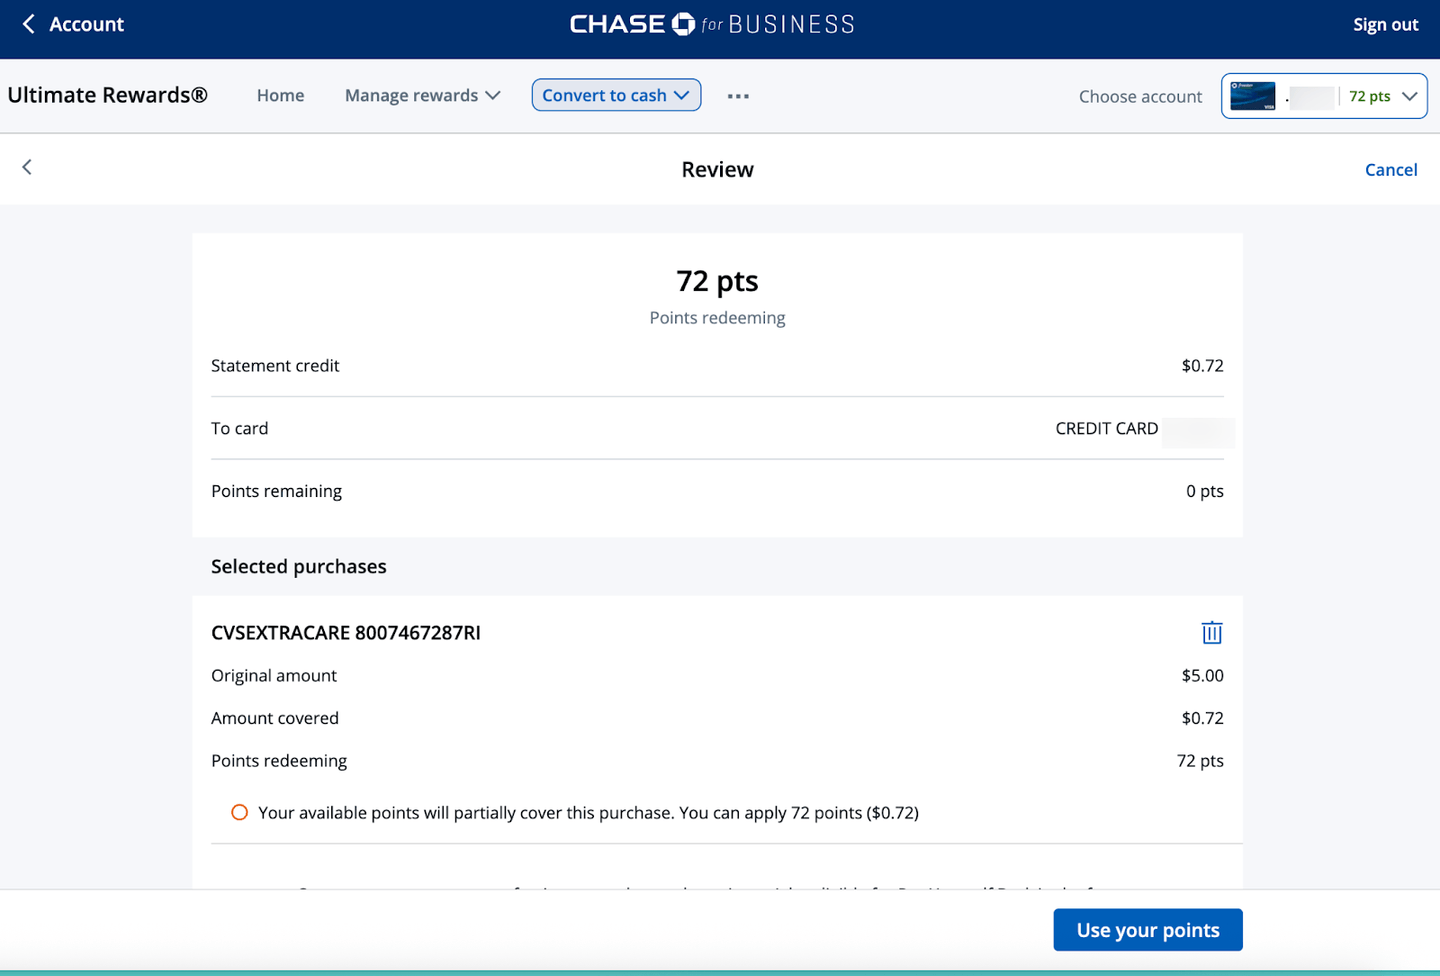Click the Choose account label

click(1140, 96)
